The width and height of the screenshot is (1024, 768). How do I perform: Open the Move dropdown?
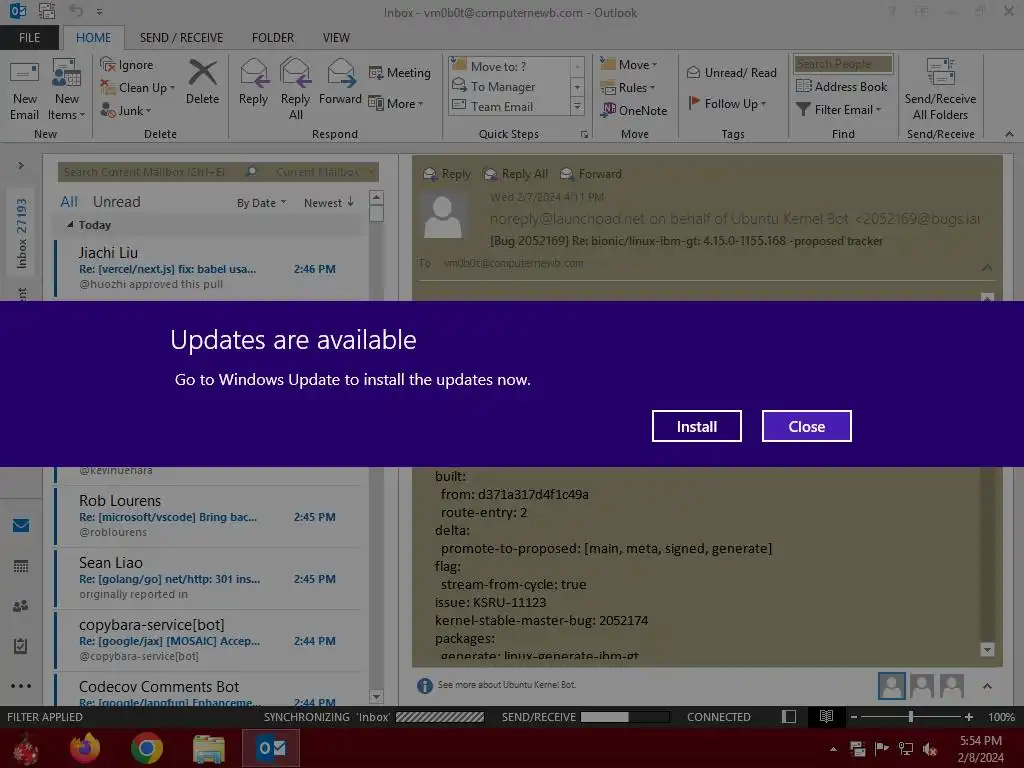[x=628, y=65]
